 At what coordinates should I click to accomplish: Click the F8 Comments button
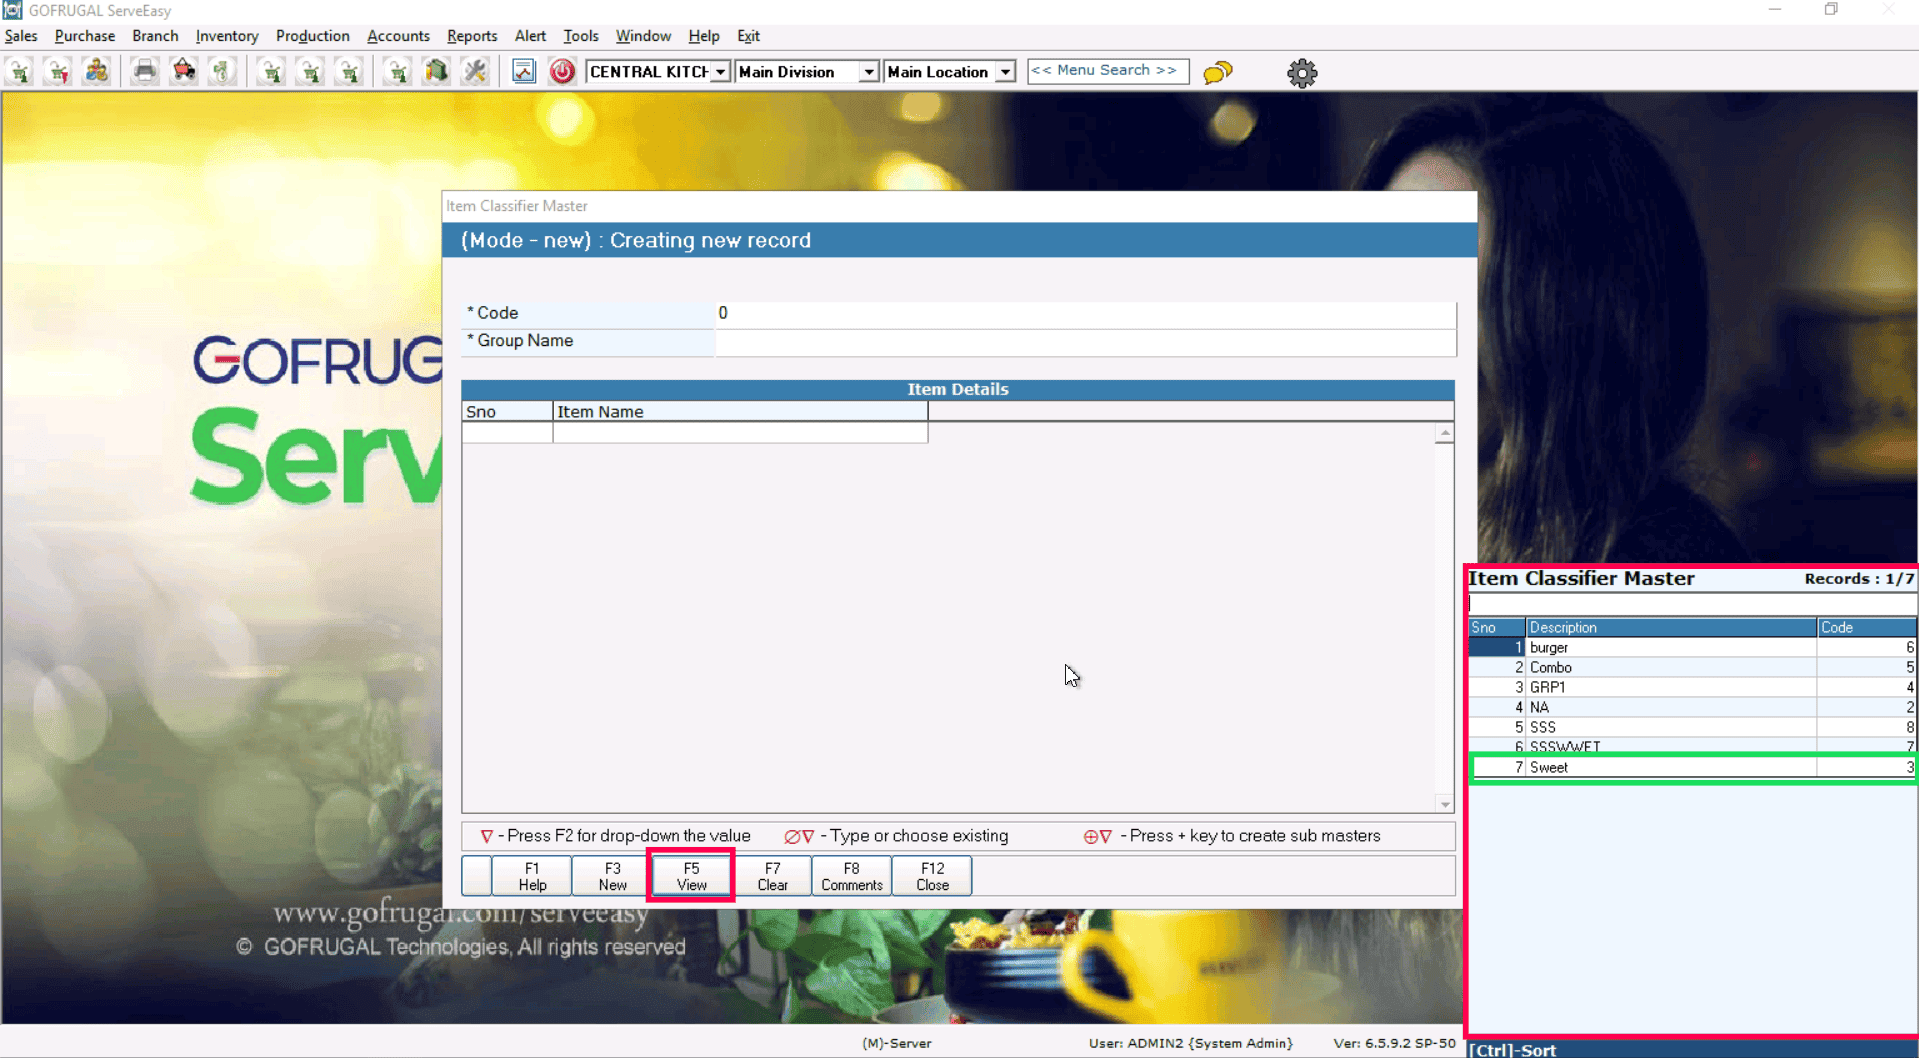(x=852, y=876)
